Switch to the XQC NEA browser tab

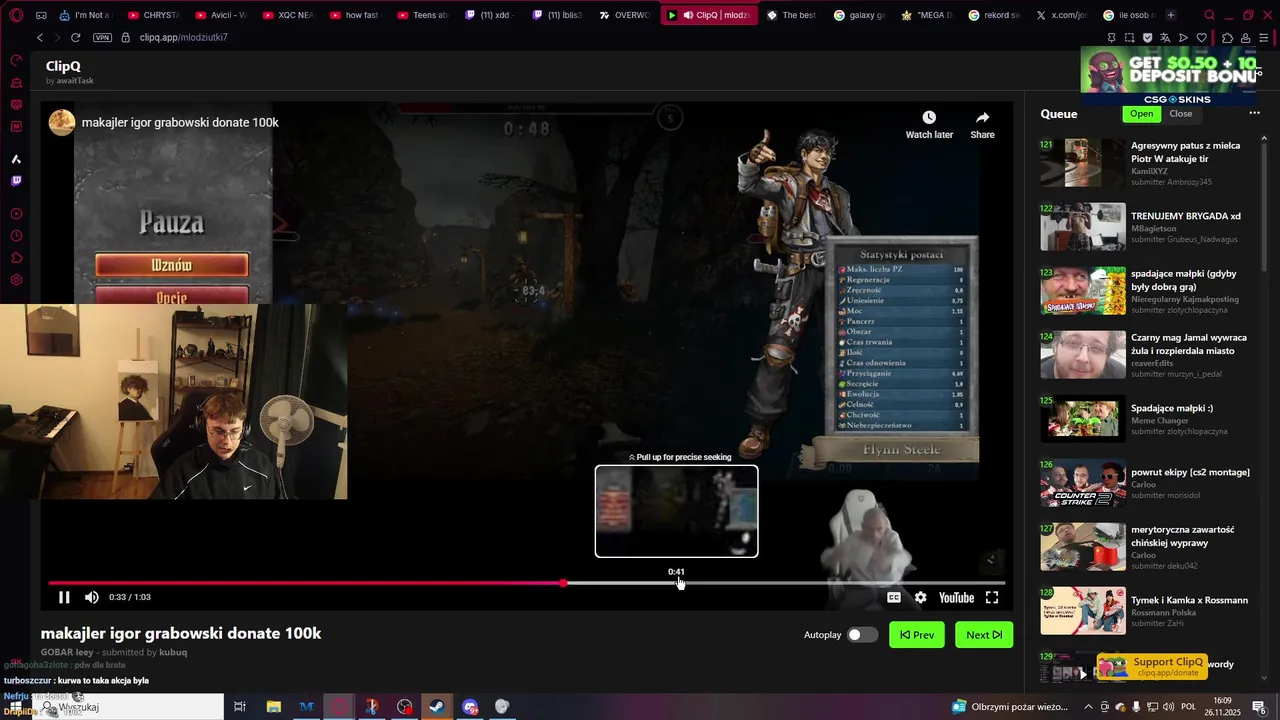288,15
